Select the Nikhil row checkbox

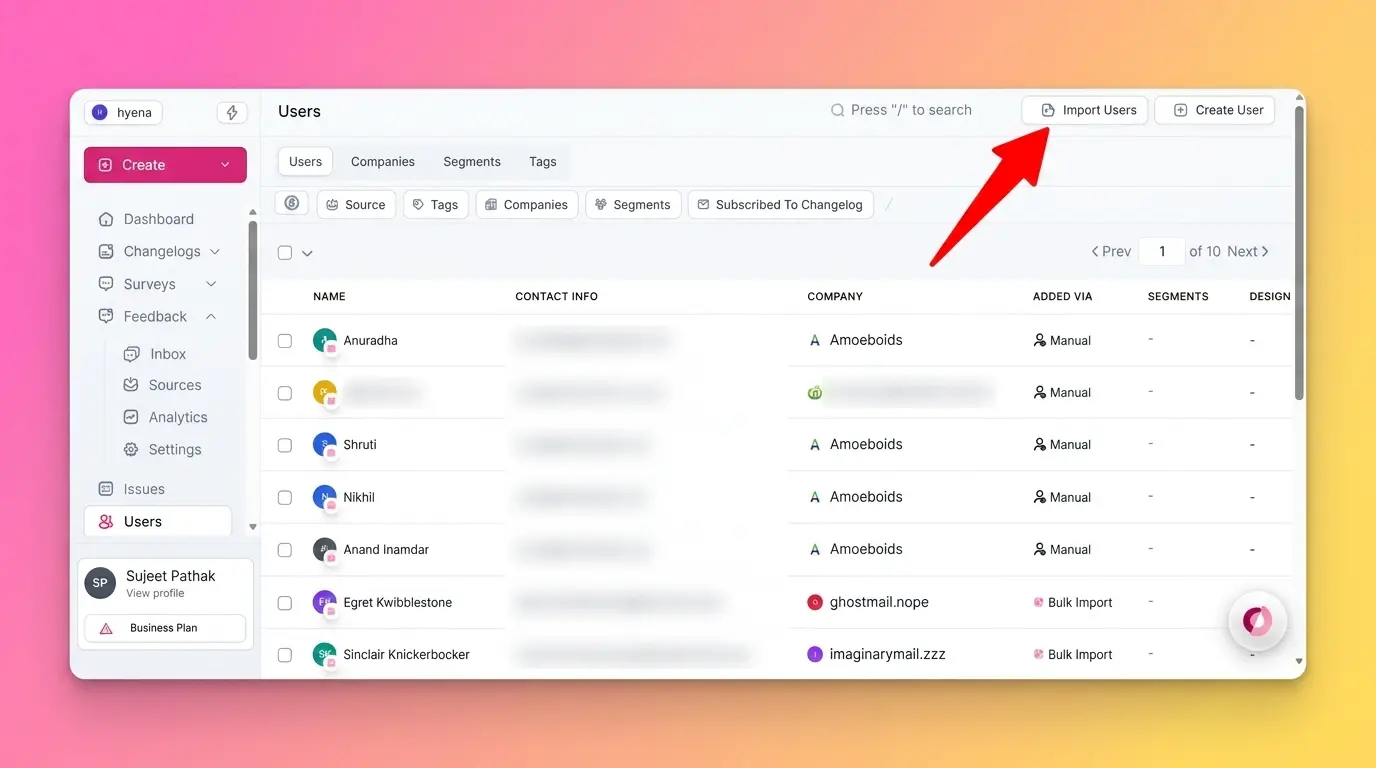coord(285,497)
